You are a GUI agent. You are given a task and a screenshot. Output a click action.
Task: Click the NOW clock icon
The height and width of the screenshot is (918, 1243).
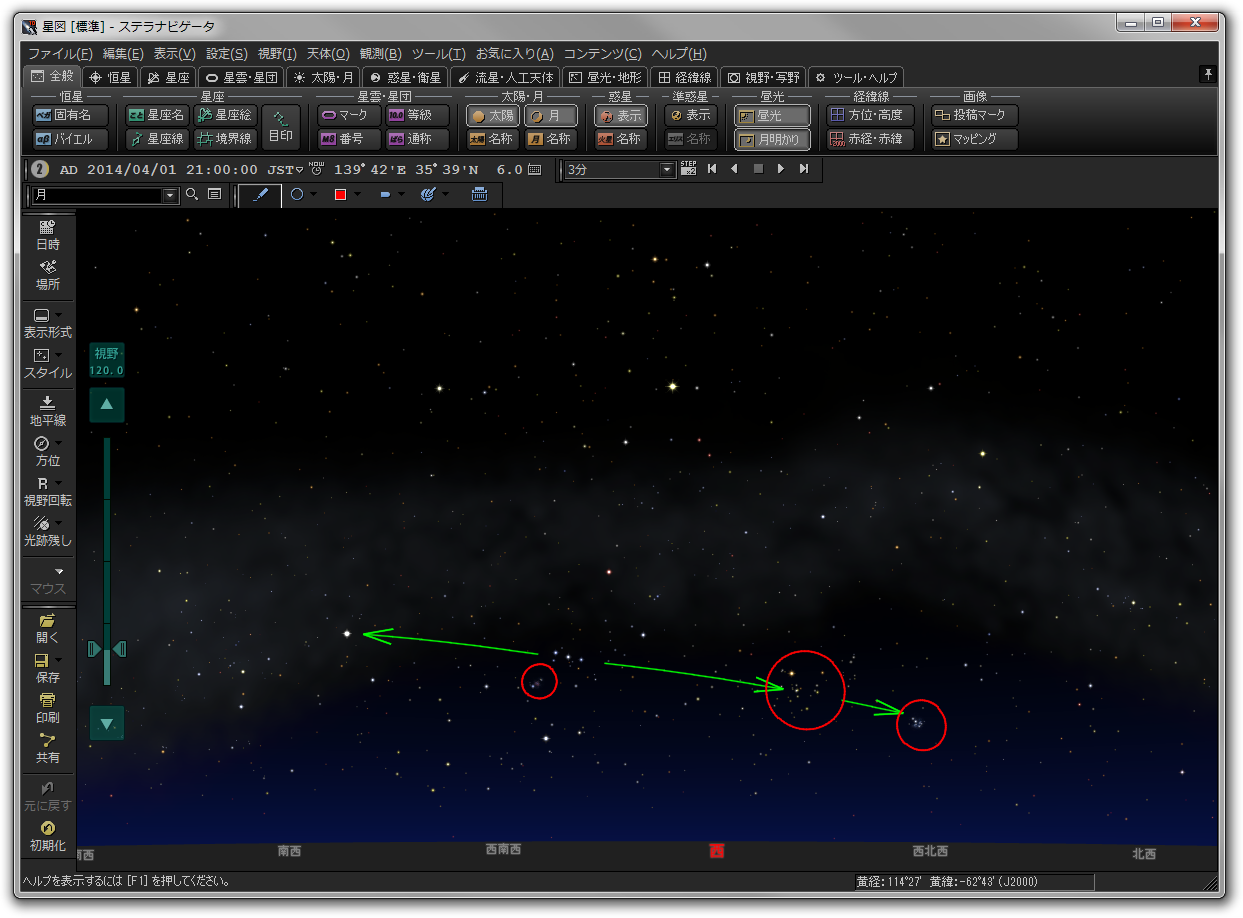[316, 169]
